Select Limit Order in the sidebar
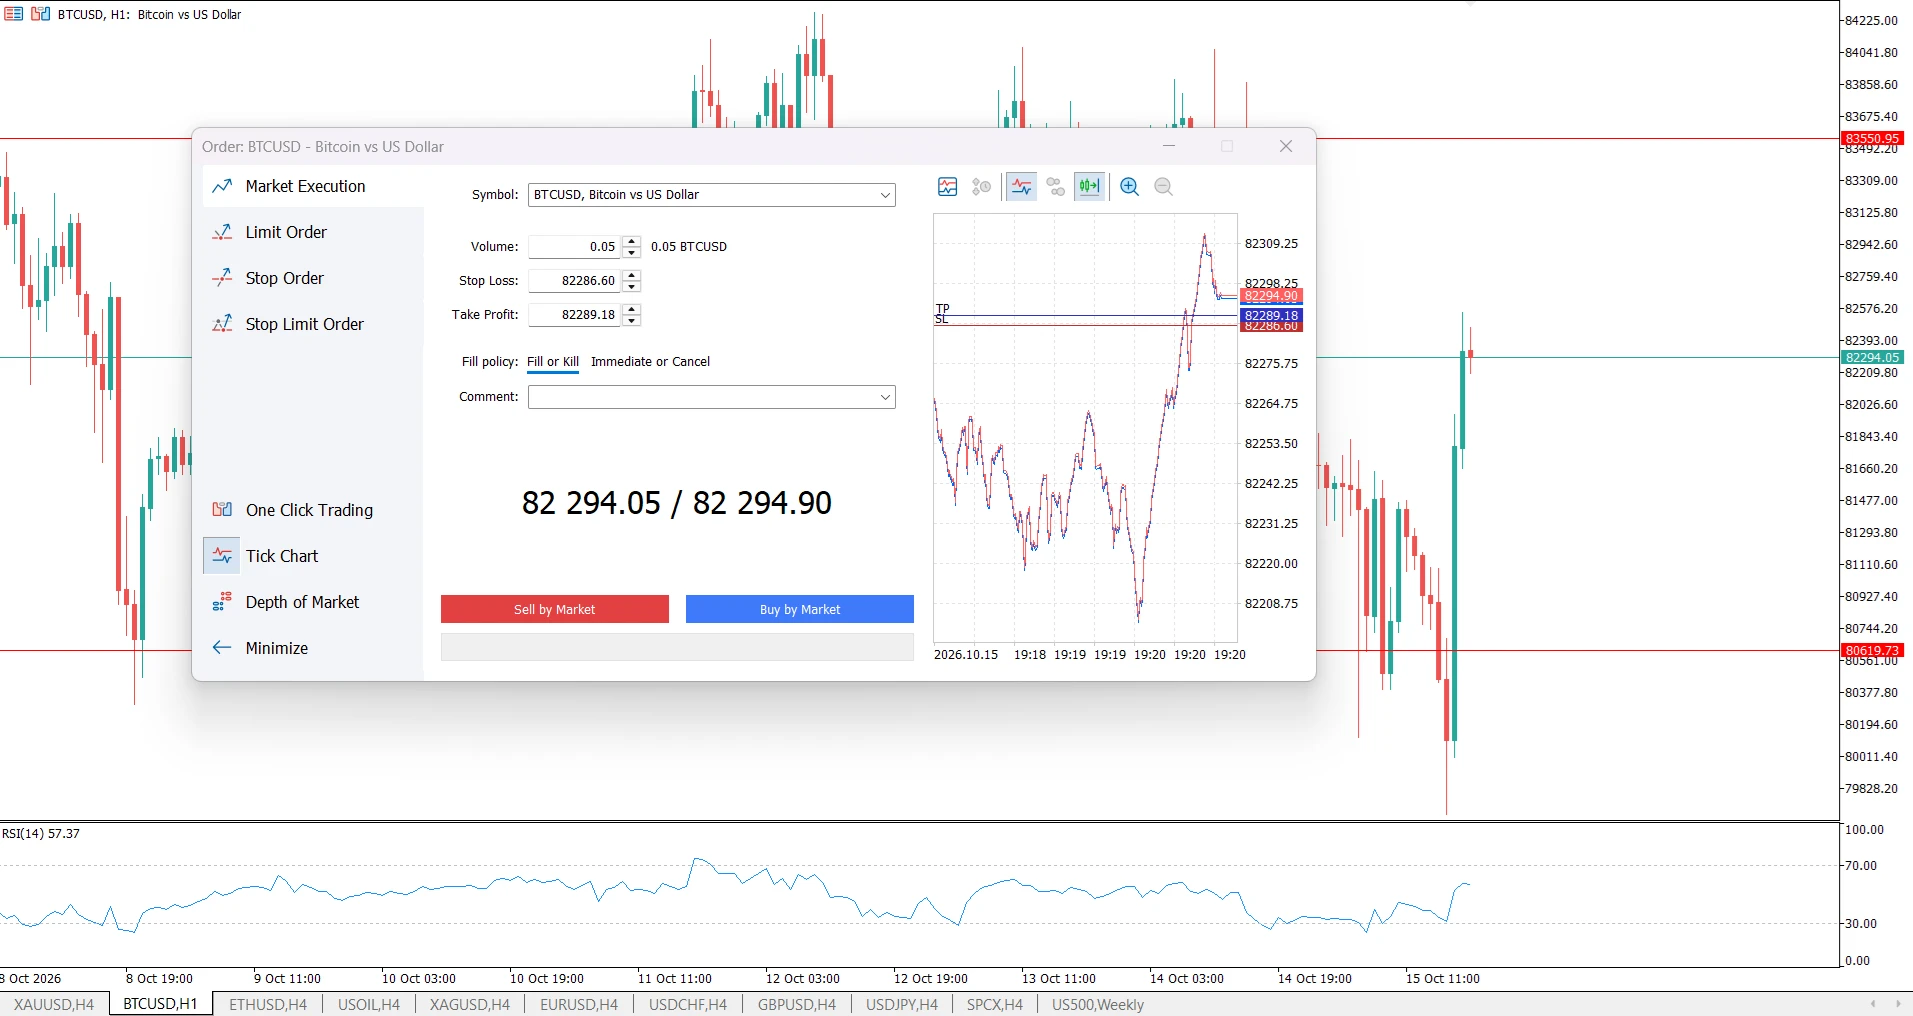Image resolution: width=1913 pixels, height=1016 pixels. (313, 232)
